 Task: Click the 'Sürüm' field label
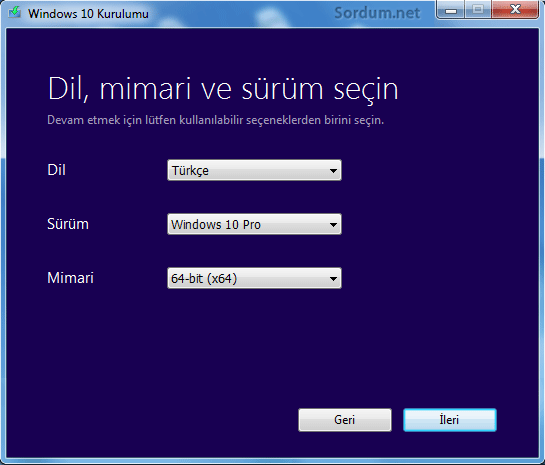pyautogui.click(x=68, y=224)
